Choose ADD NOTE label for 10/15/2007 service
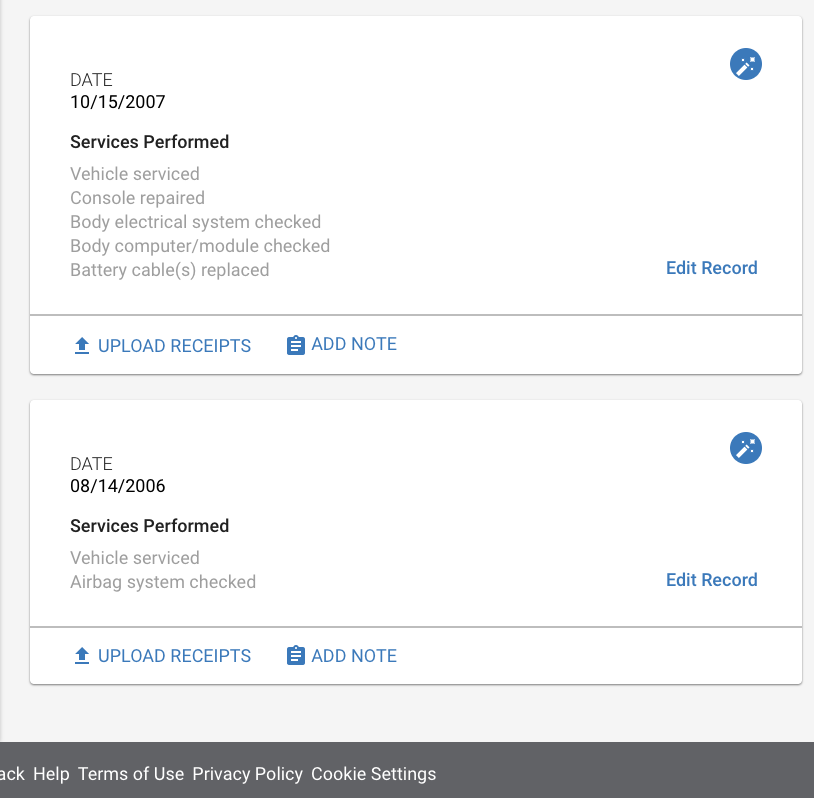 [354, 344]
